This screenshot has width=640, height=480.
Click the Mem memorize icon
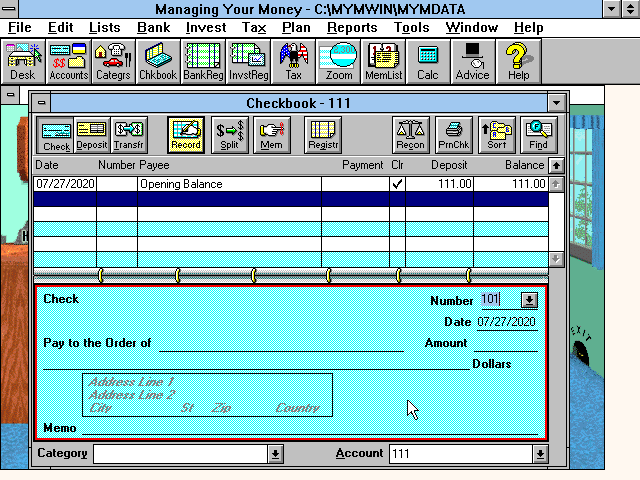tap(272, 135)
